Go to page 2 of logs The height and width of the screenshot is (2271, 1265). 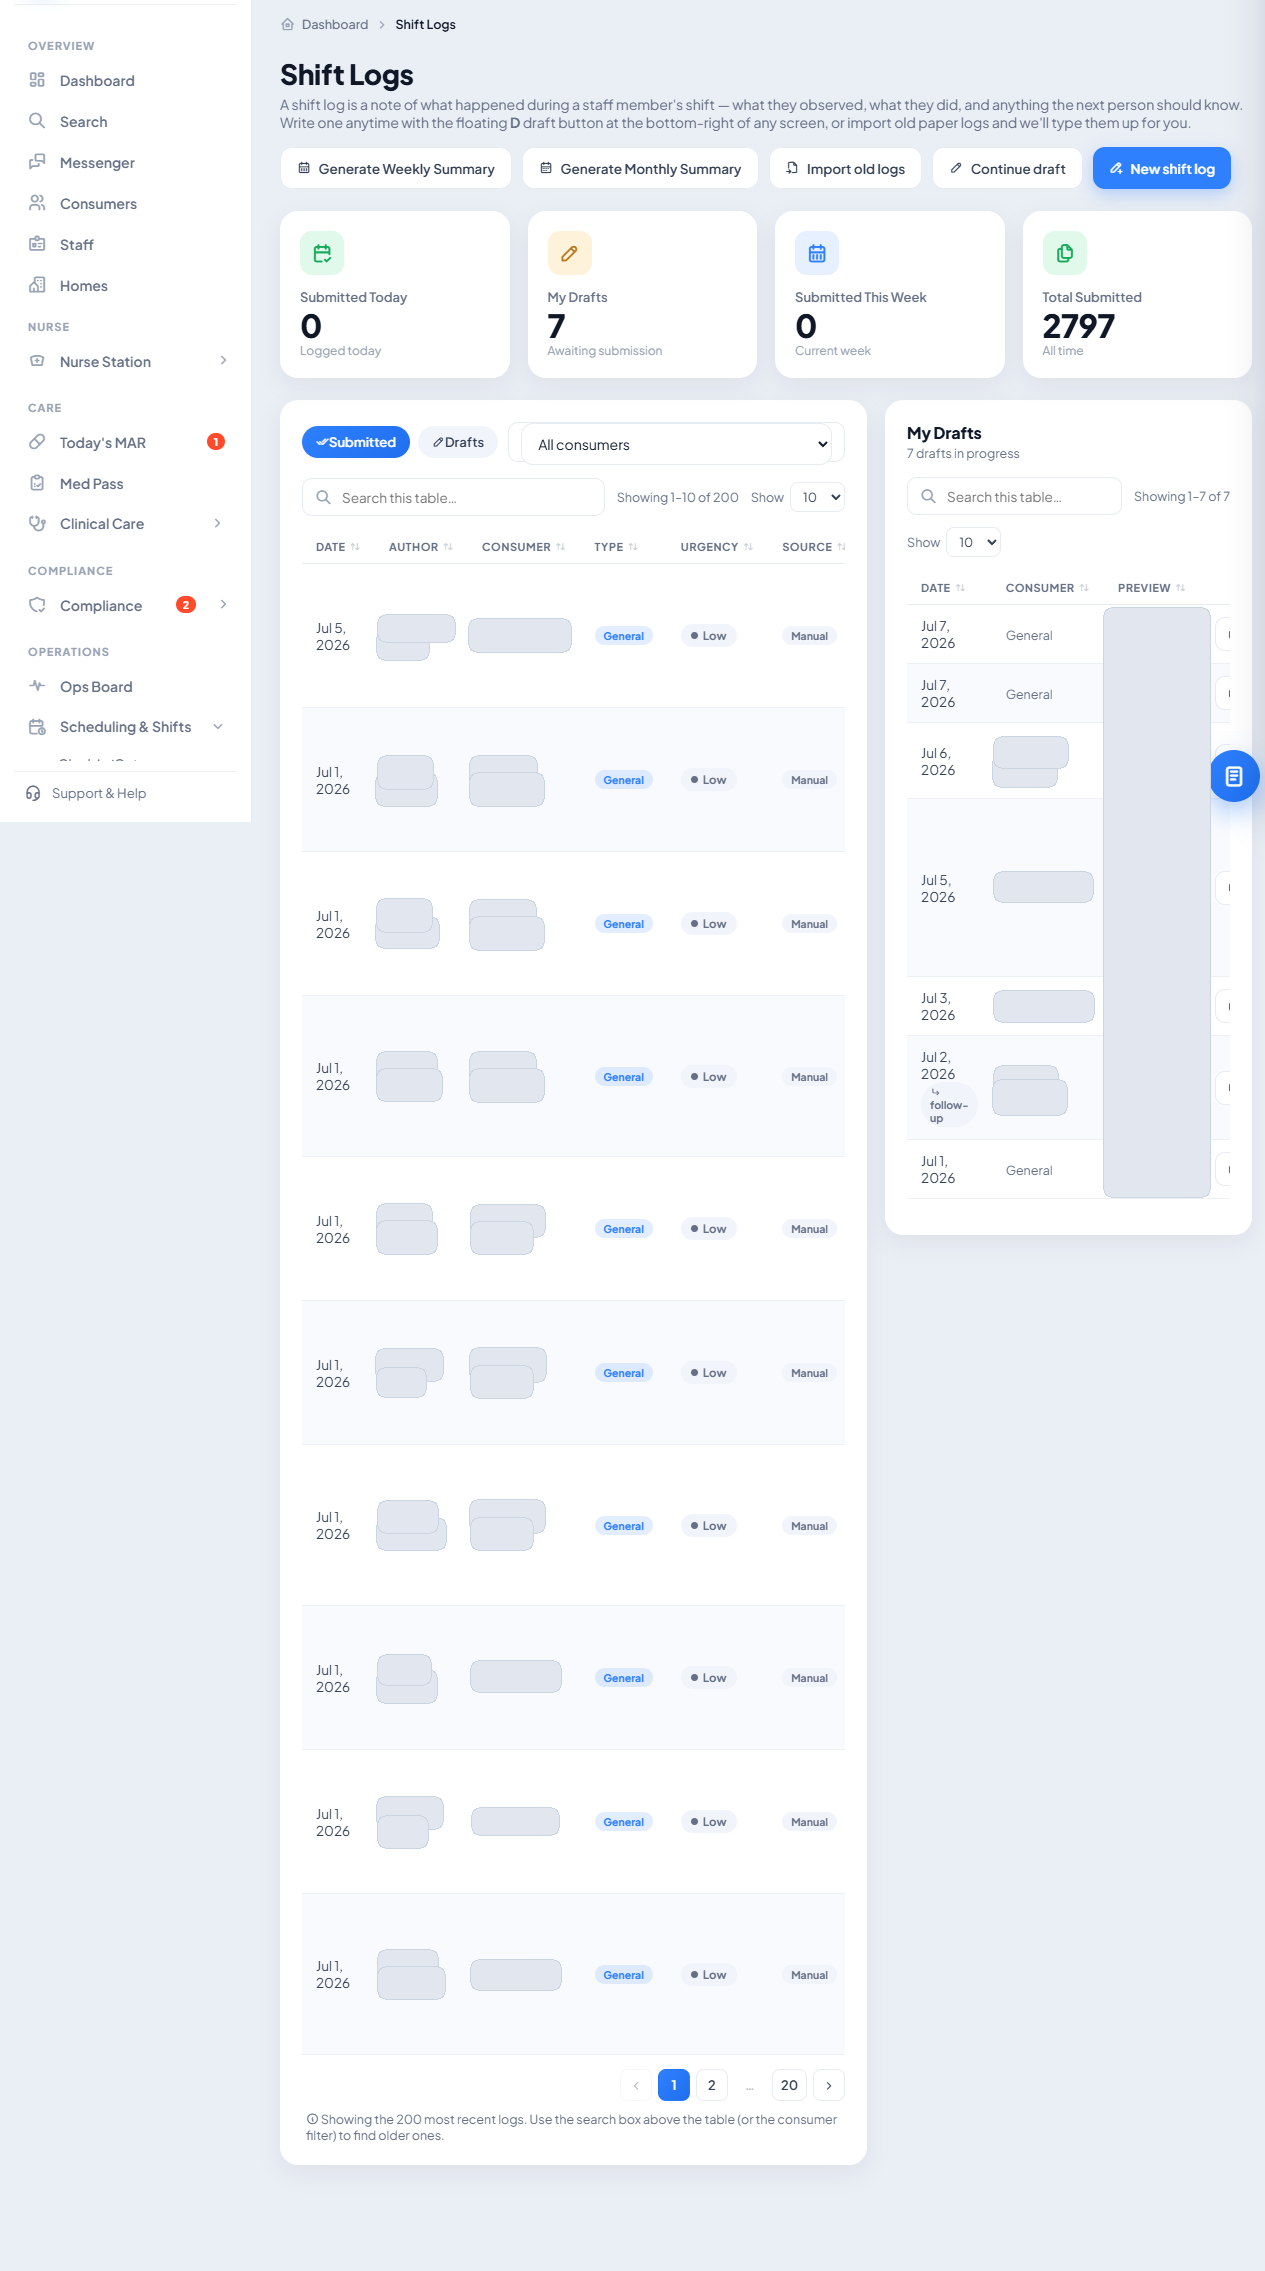click(x=712, y=2085)
